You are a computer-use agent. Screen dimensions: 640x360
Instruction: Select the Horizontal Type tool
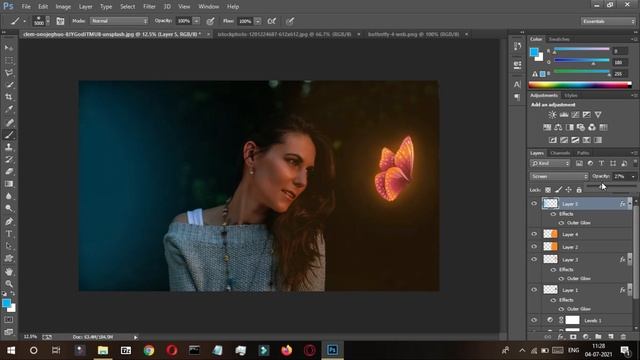(x=9, y=234)
